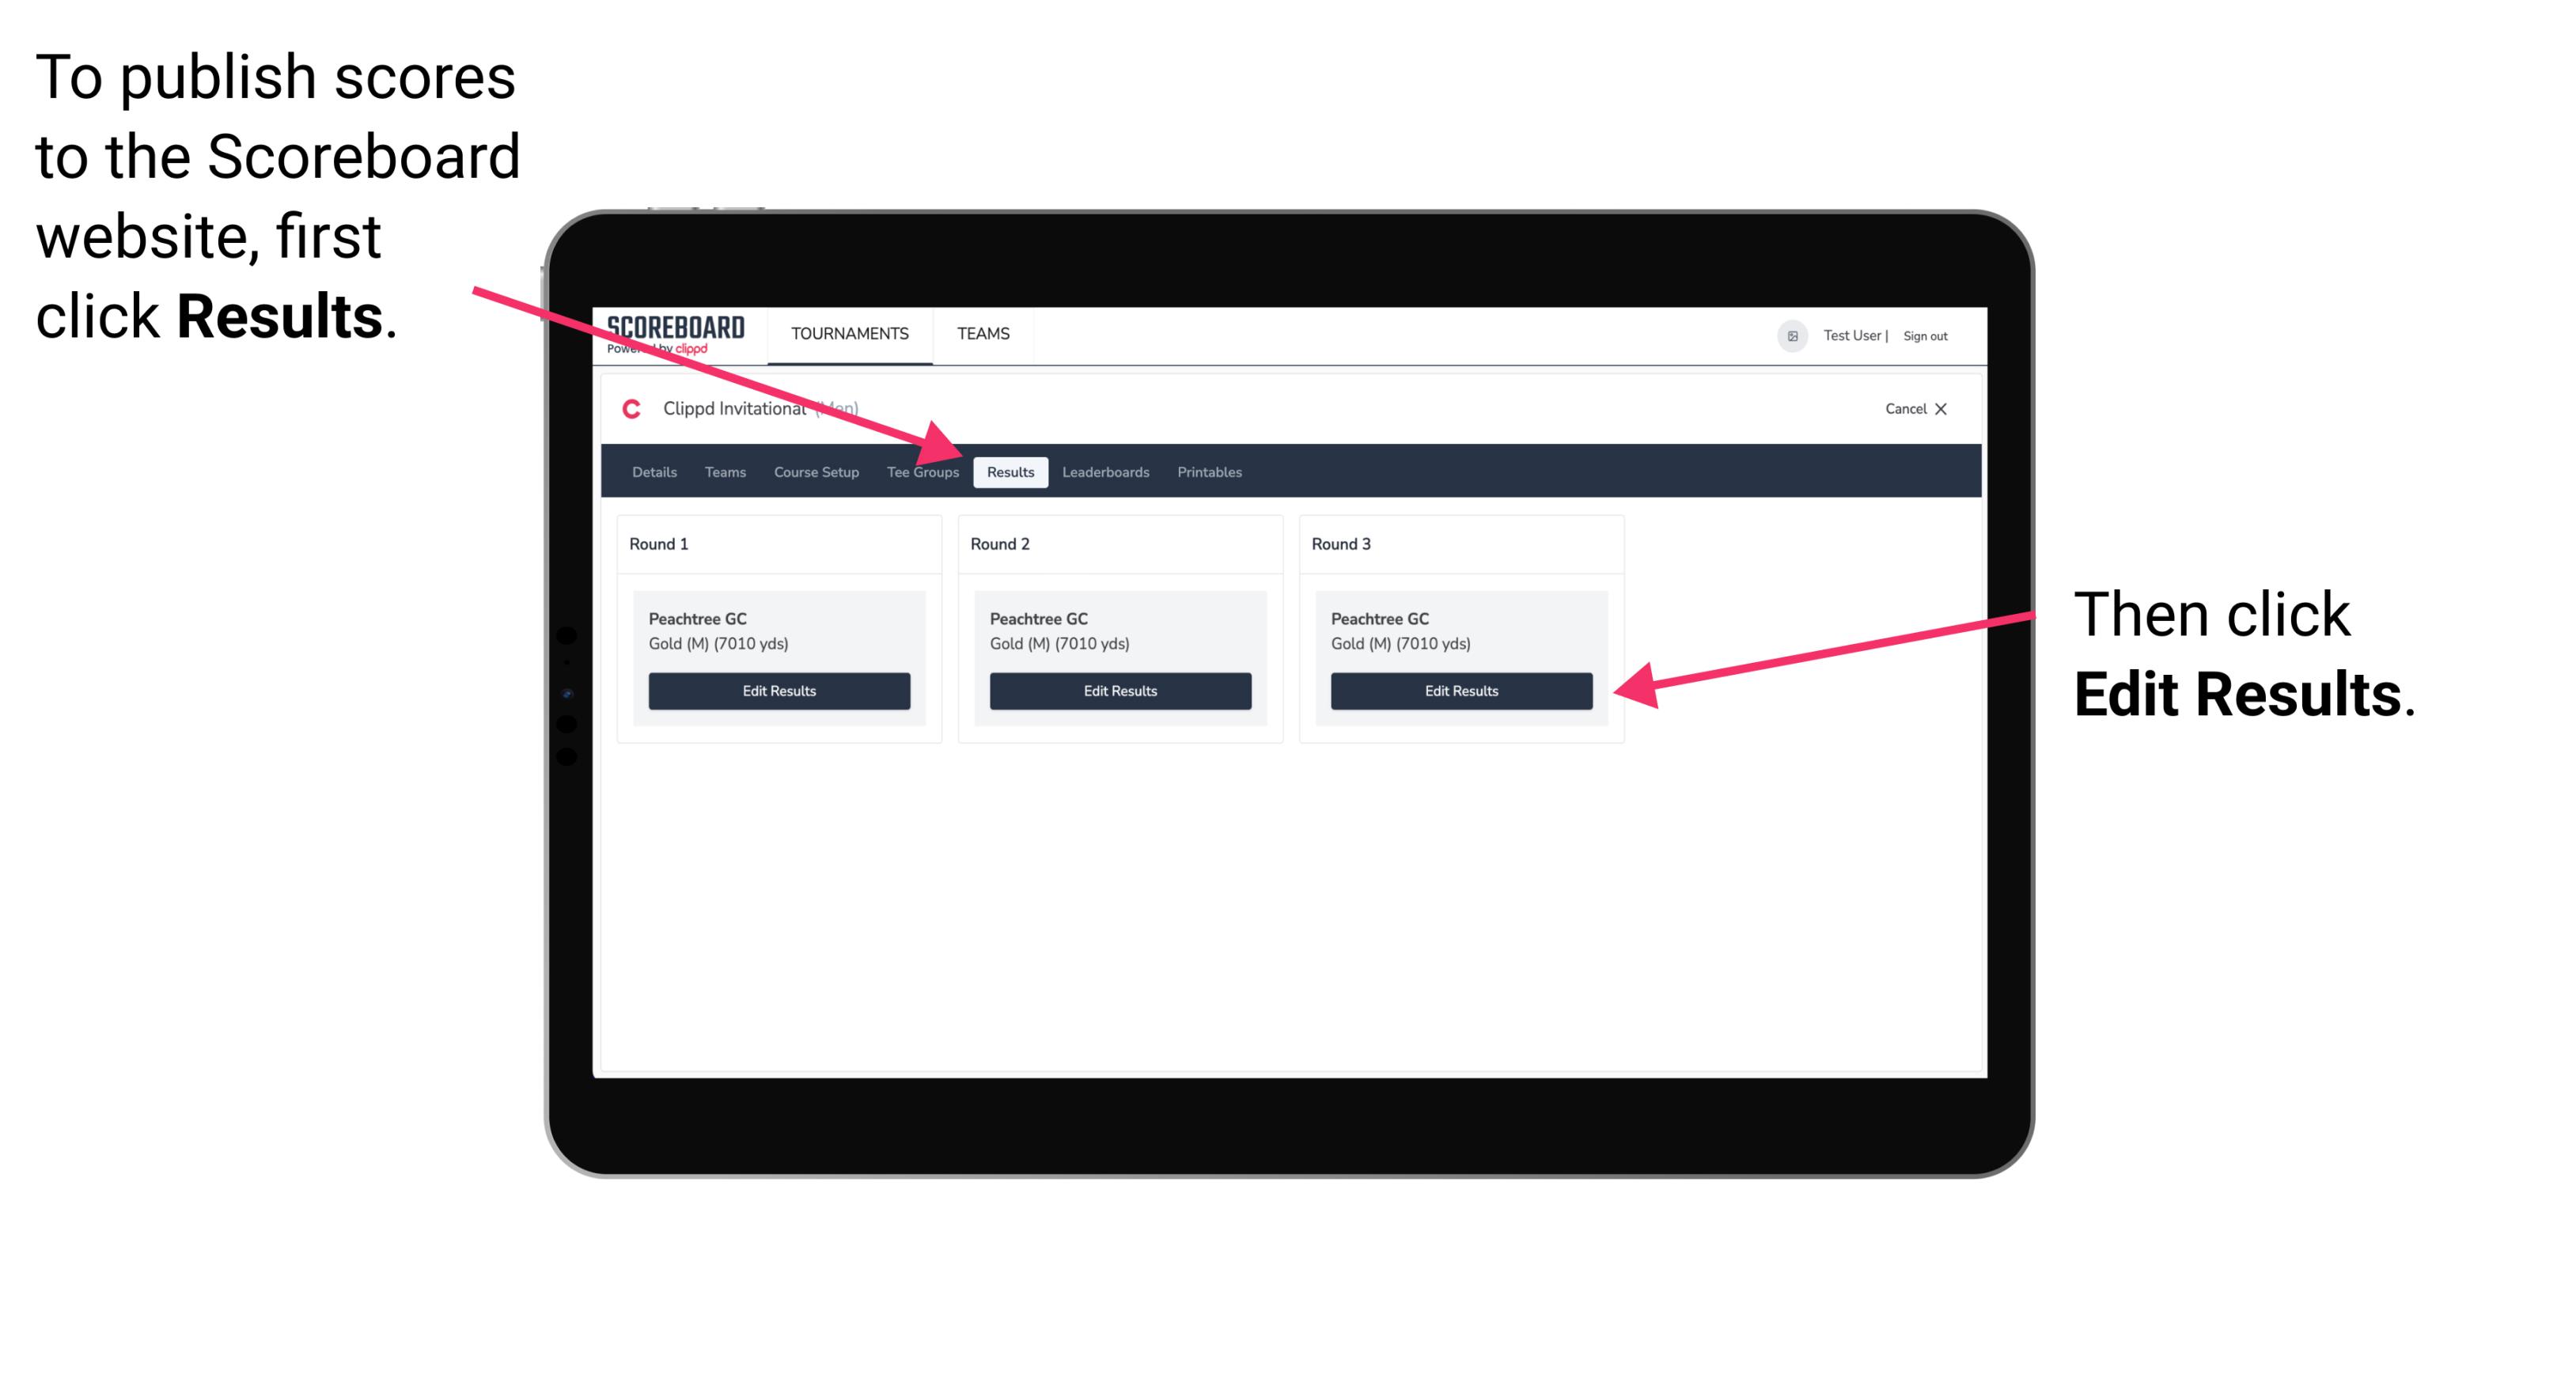
Task: Expand the Course Setup tab
Action: tap(816, 471)
